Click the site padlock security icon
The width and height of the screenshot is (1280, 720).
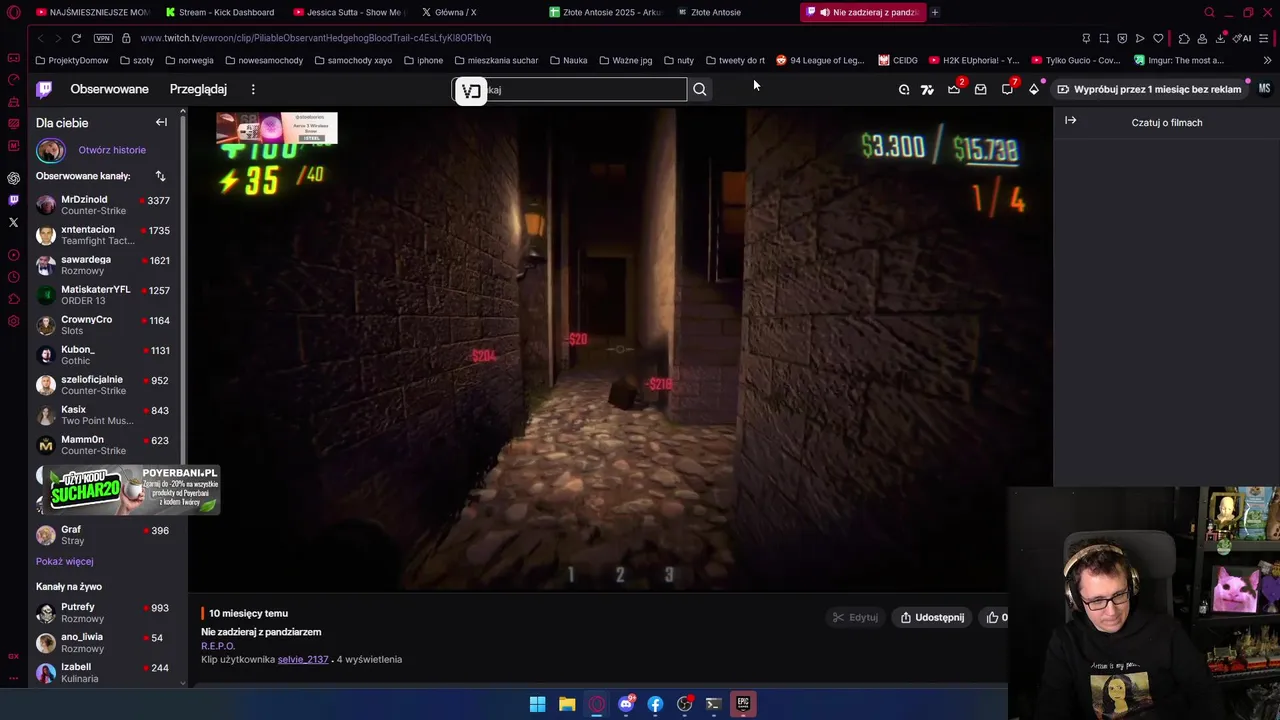(x=126, y=38)
